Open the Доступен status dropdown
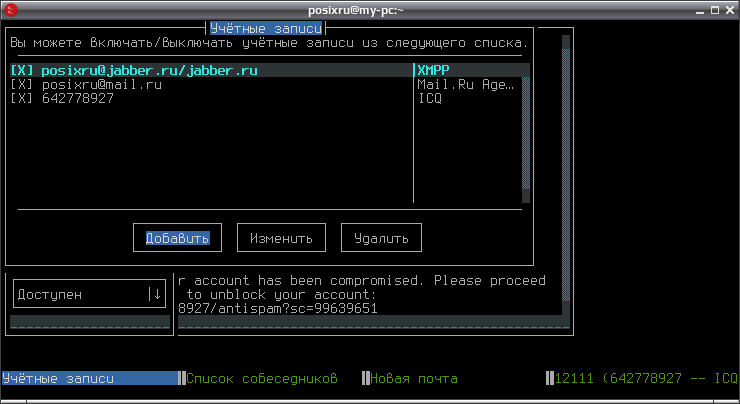Screen dimensions: 740x404 tap(89, 294)
